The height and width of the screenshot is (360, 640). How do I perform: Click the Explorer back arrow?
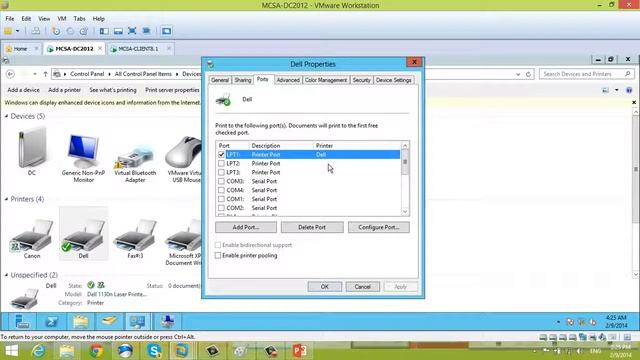[11, 74]
